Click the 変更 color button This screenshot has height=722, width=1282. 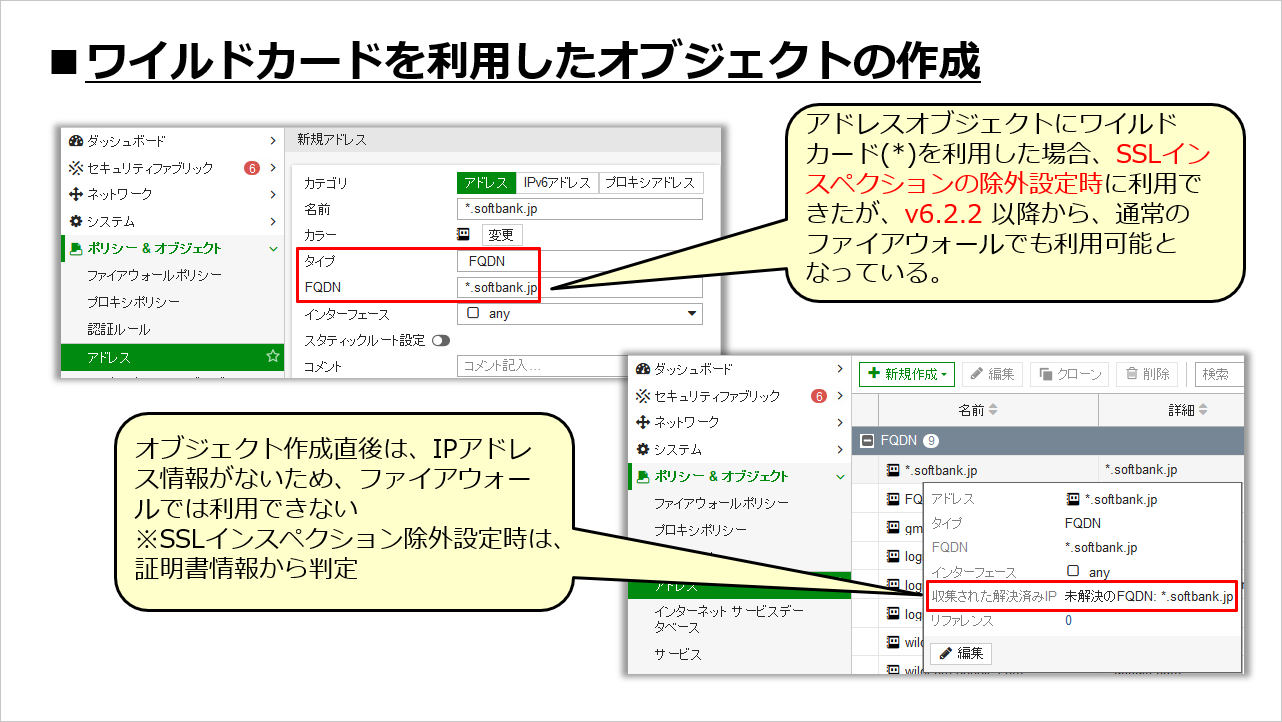click(501, 235)
